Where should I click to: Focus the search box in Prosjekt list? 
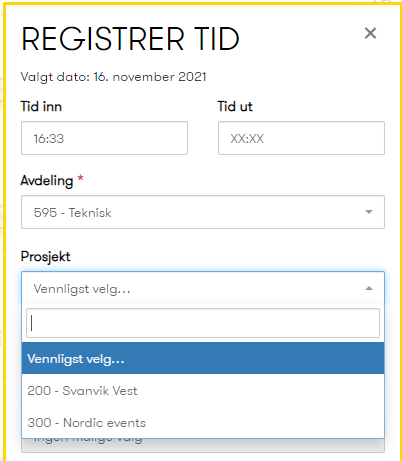(x=203, y=323)
